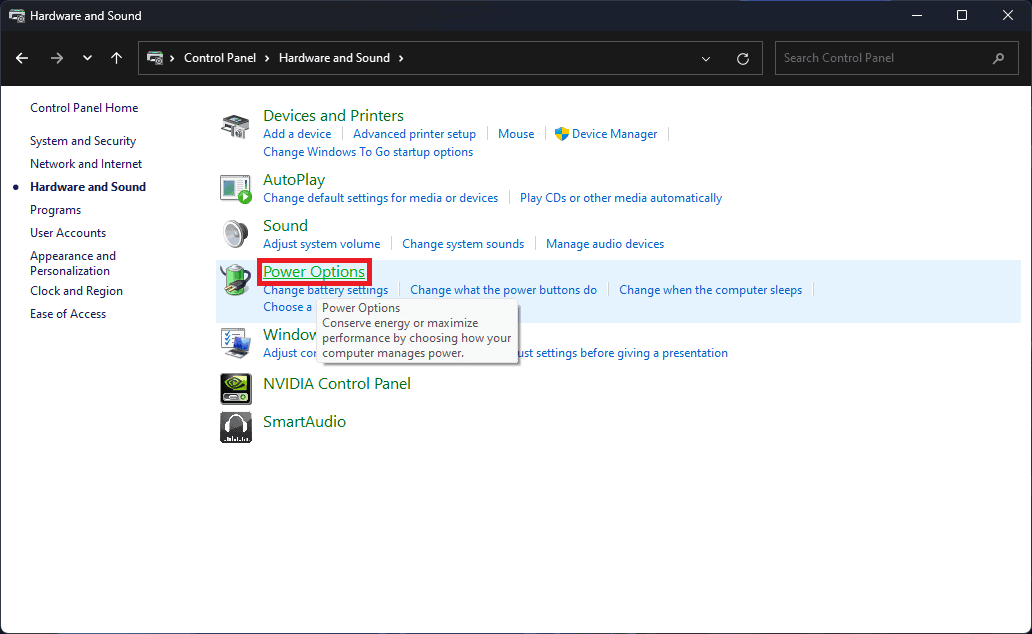Click the NVIDIA Control Panel icon
The width and height of the screenshot is (1032, 634).
pyautogui.click(x=235, y=388)
